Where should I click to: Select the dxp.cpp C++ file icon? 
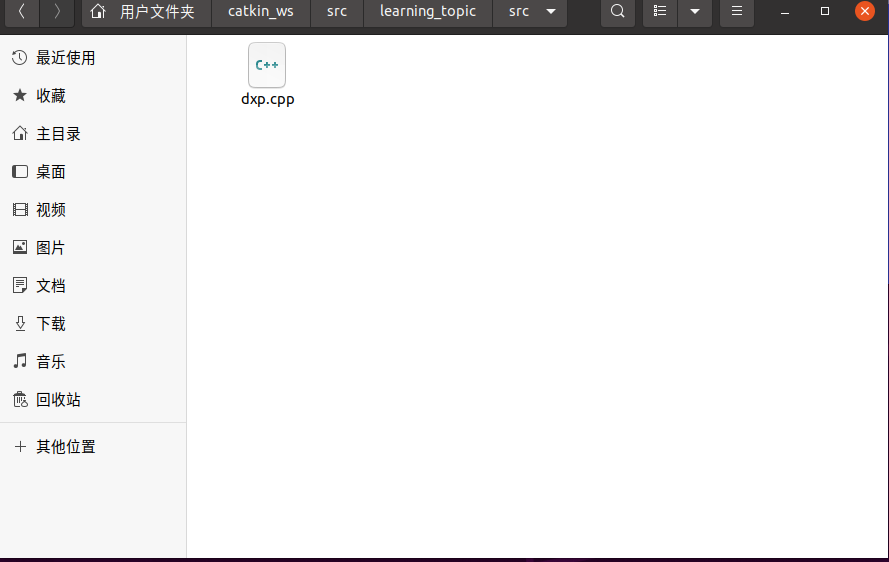click(267, 65)
